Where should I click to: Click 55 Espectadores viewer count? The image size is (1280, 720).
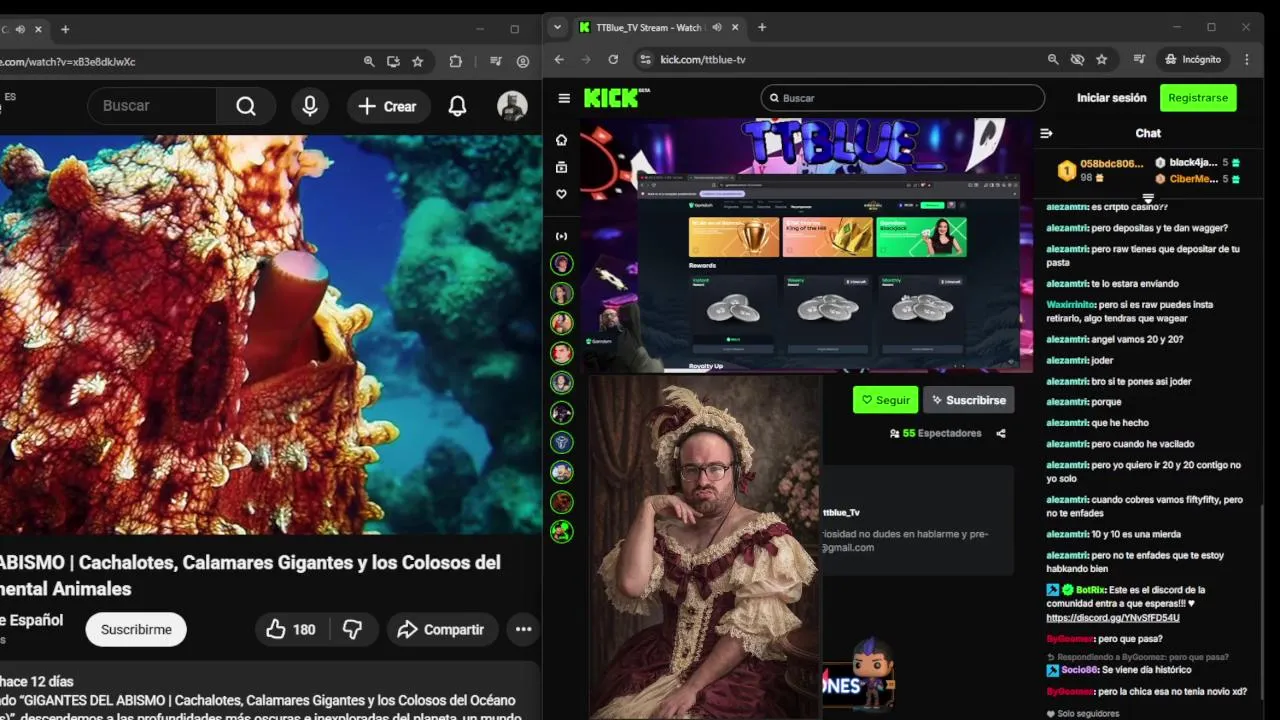click(934, 433)
